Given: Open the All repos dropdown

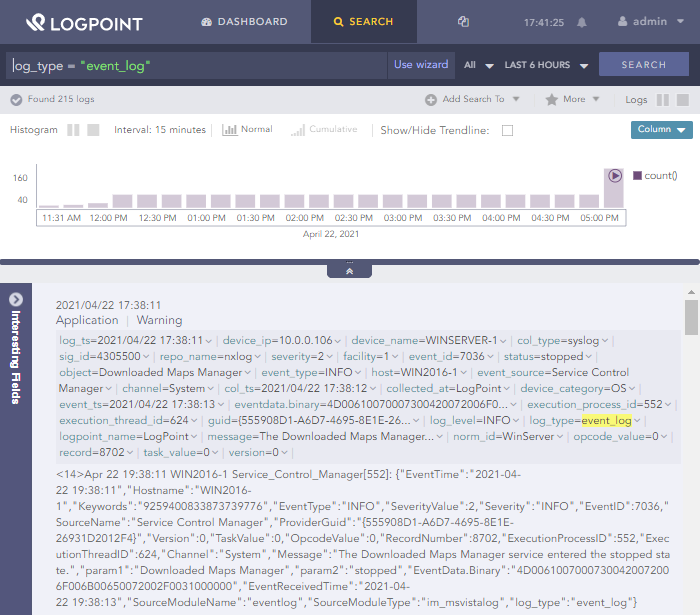Looking at the screenshot, I should (x=478, y=65).
